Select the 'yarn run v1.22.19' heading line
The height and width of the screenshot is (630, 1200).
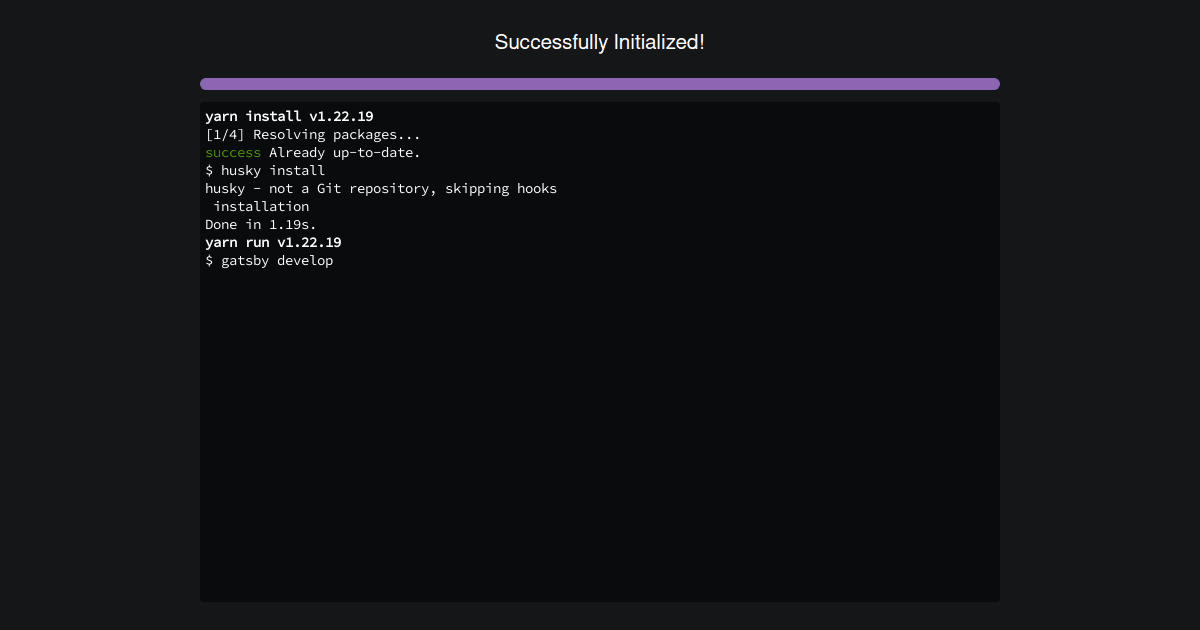pyautogui.click(x=272, y=242)
